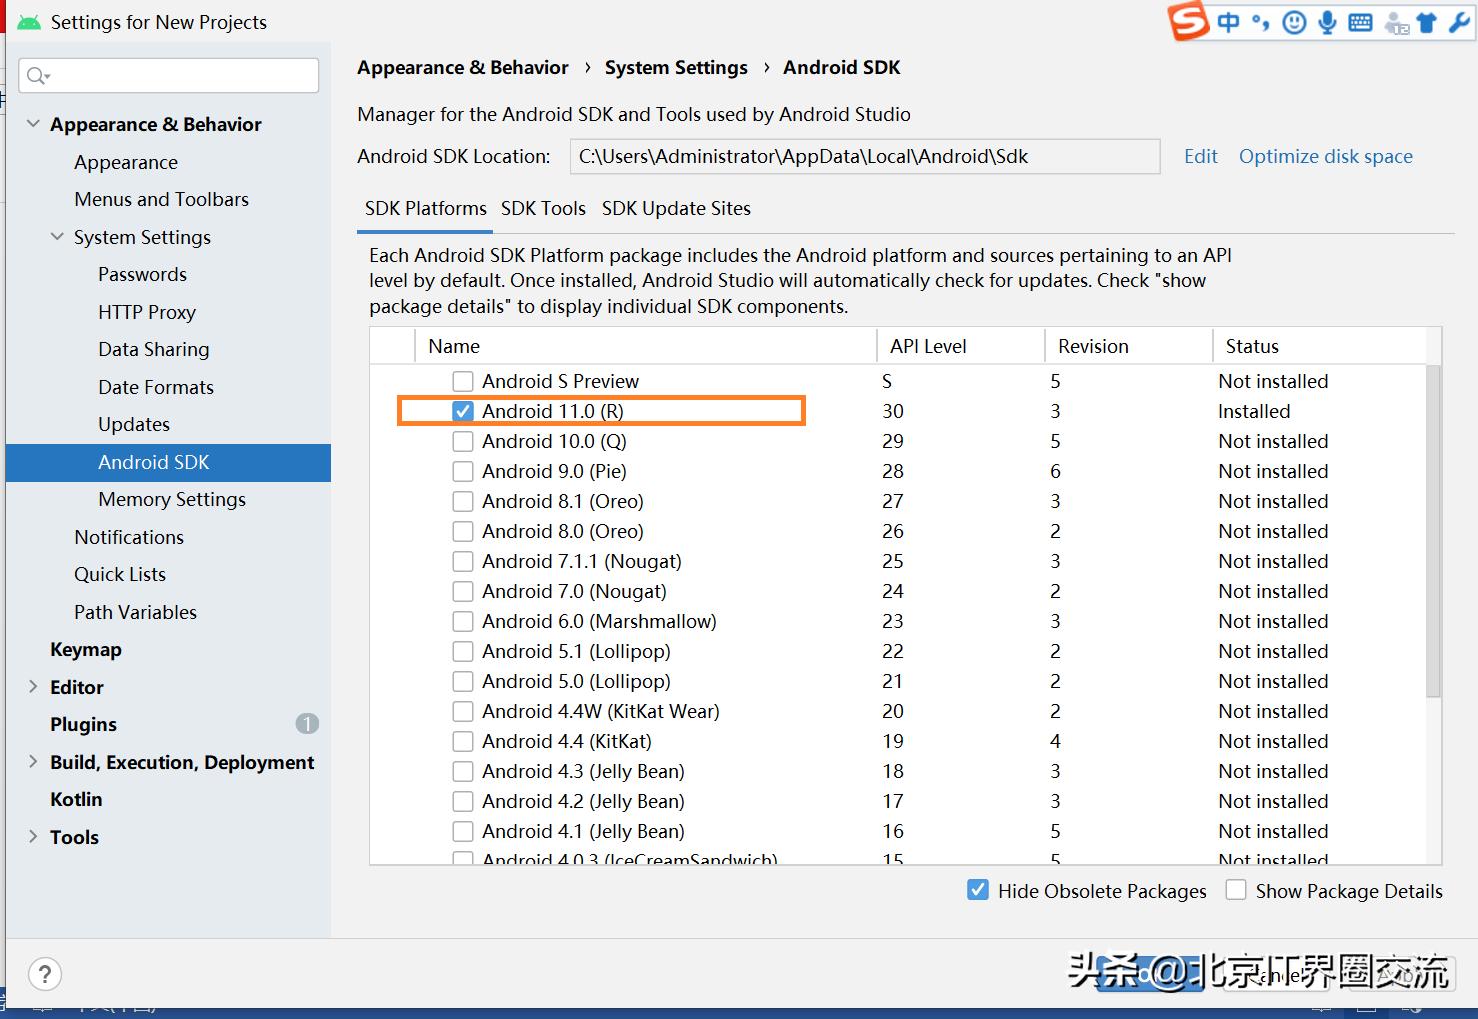The image size is (1478, 1019).
Task: Select the Android 4.4W (KitKat Wear) row text
Action: pos(601,711)
